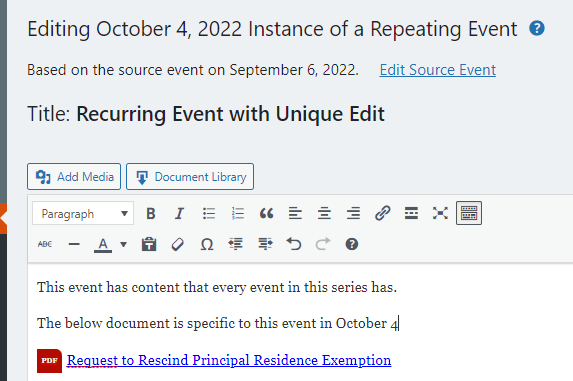The height and width of the screenshot is (381, 573).
Task: Place cursor in 'The below document' line
Action: (x=218, y=323)
